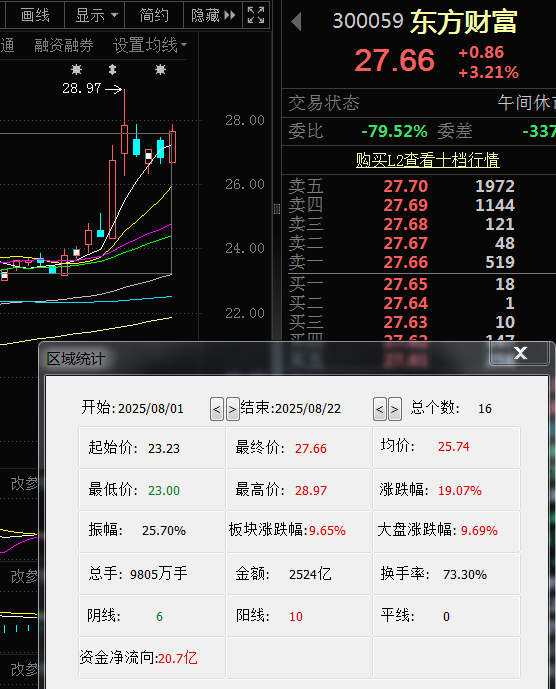Screen dimensions: 556x689
Task: Click the 资金净流向 value 20.7亿
Action: point(178,658)
